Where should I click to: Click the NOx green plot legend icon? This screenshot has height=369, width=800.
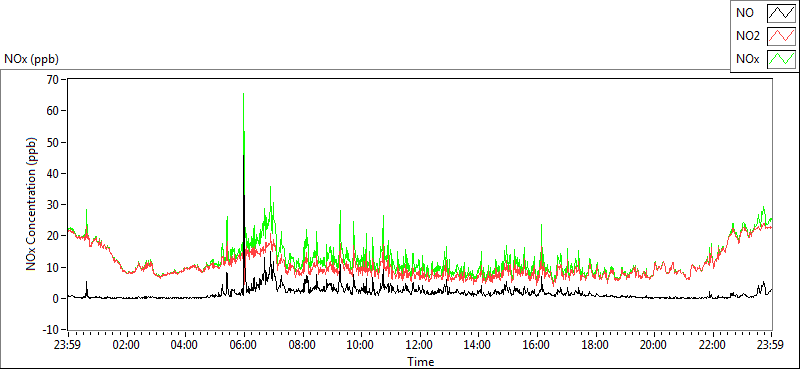pos(782,59)
